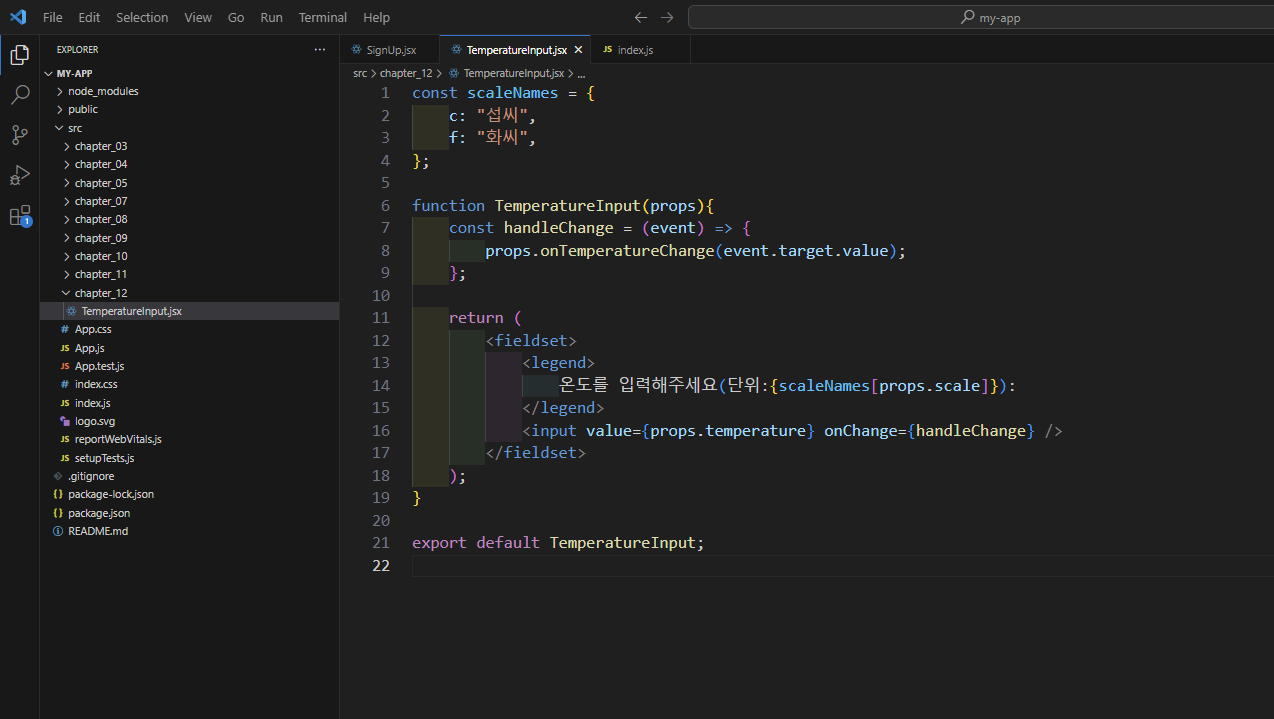Switch to the index.js editor tab
This screenshot has width=1274, height=719.
pos(634,50)
